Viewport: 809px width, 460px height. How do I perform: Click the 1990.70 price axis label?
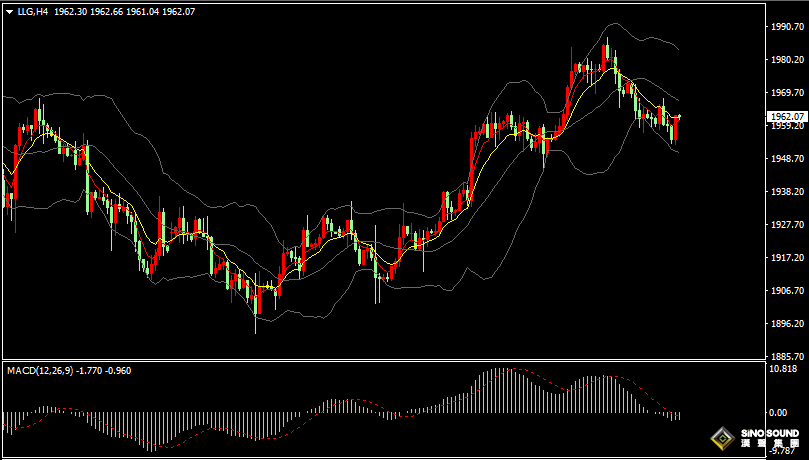(785, 27)
